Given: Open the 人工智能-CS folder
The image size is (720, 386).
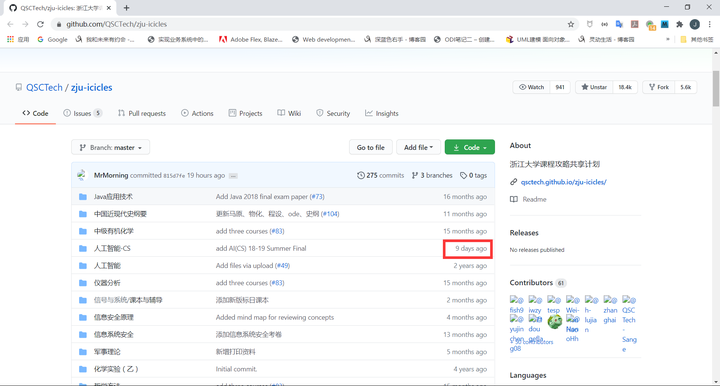Looking at the screenshot, I should click(112, 248).
